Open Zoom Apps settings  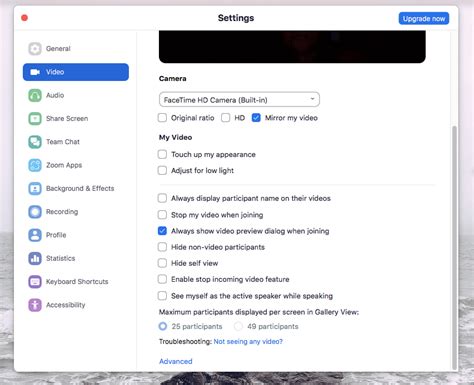76,165
